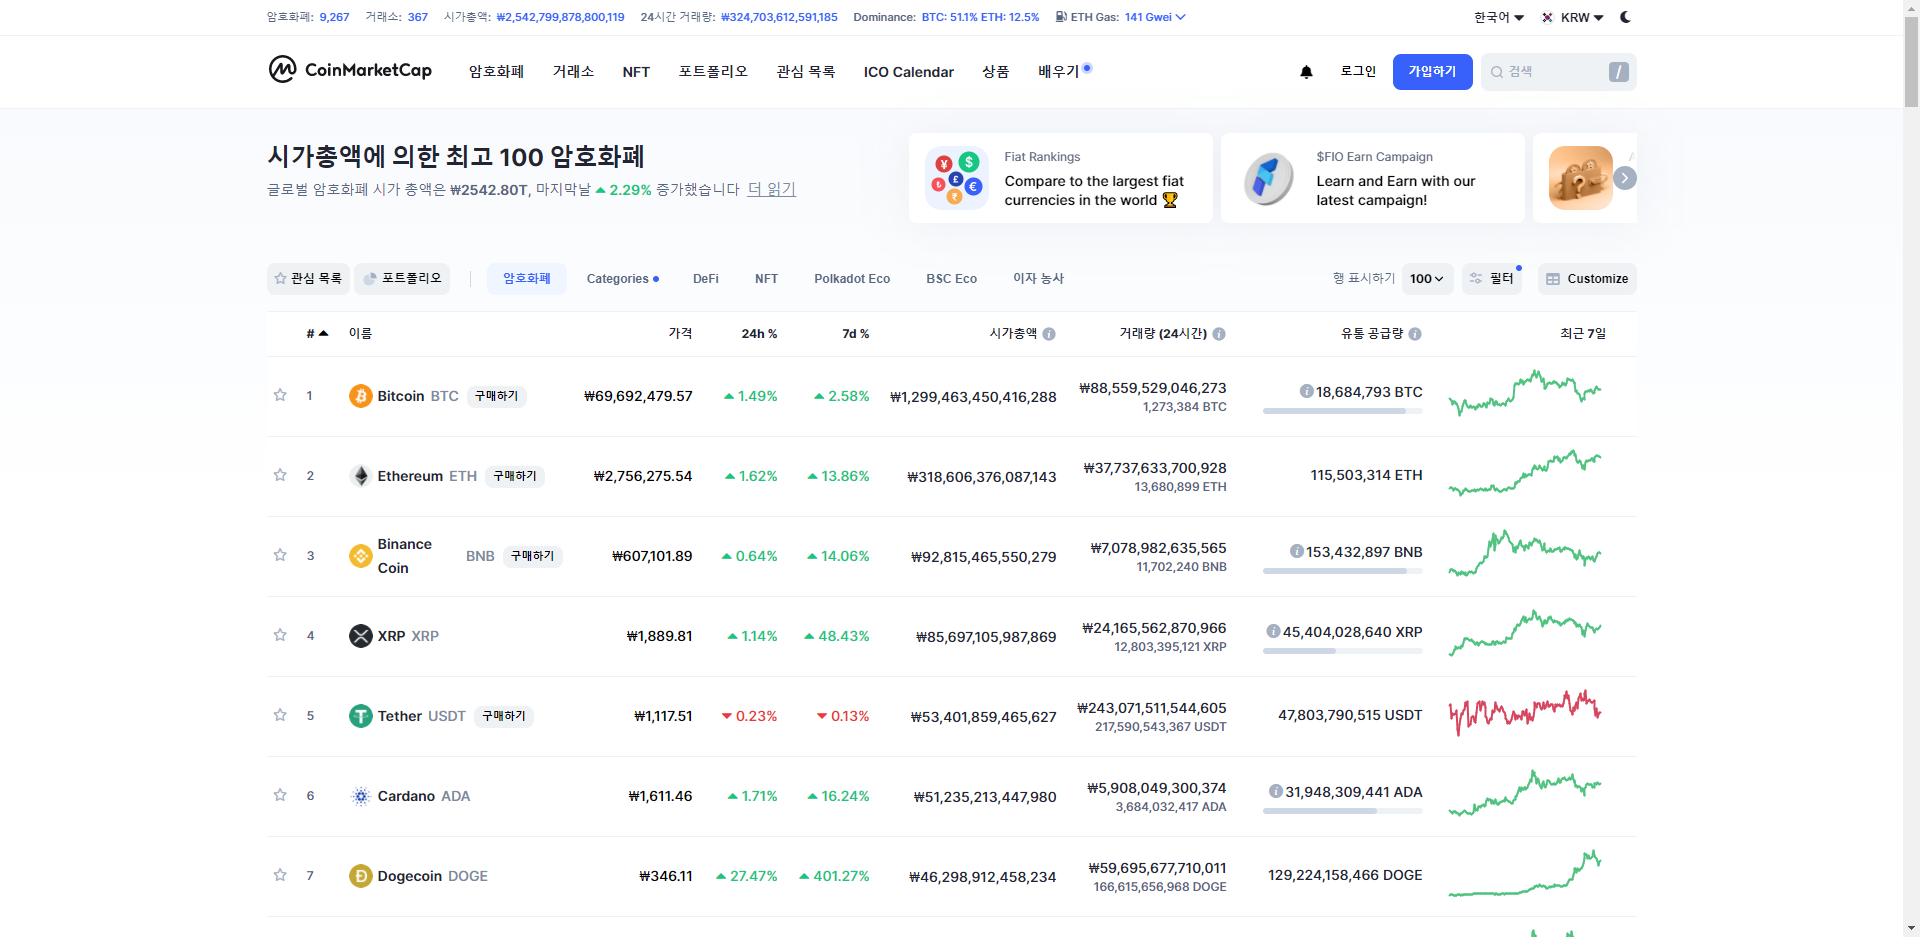Viewport: 1920px width, 937px height.
Task: Click Bitcoin 7-day sparkline chart
Action: click(1525, 392)
